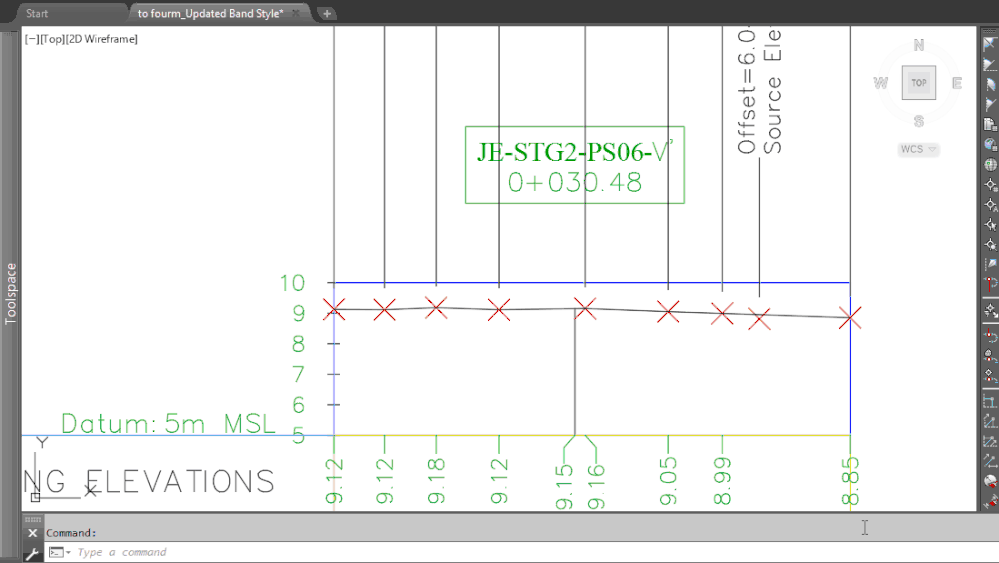
Task: Select the Point Object crosshair icon
Action: pos(990,224)
